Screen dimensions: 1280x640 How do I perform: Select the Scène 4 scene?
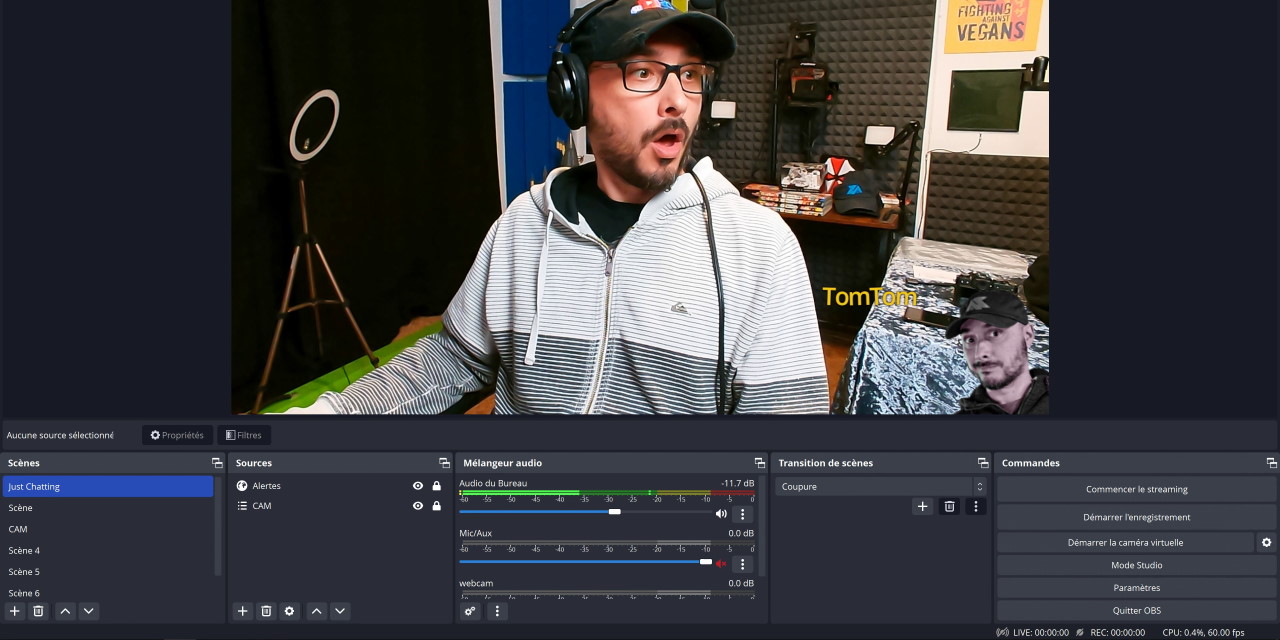click(25, 551)
